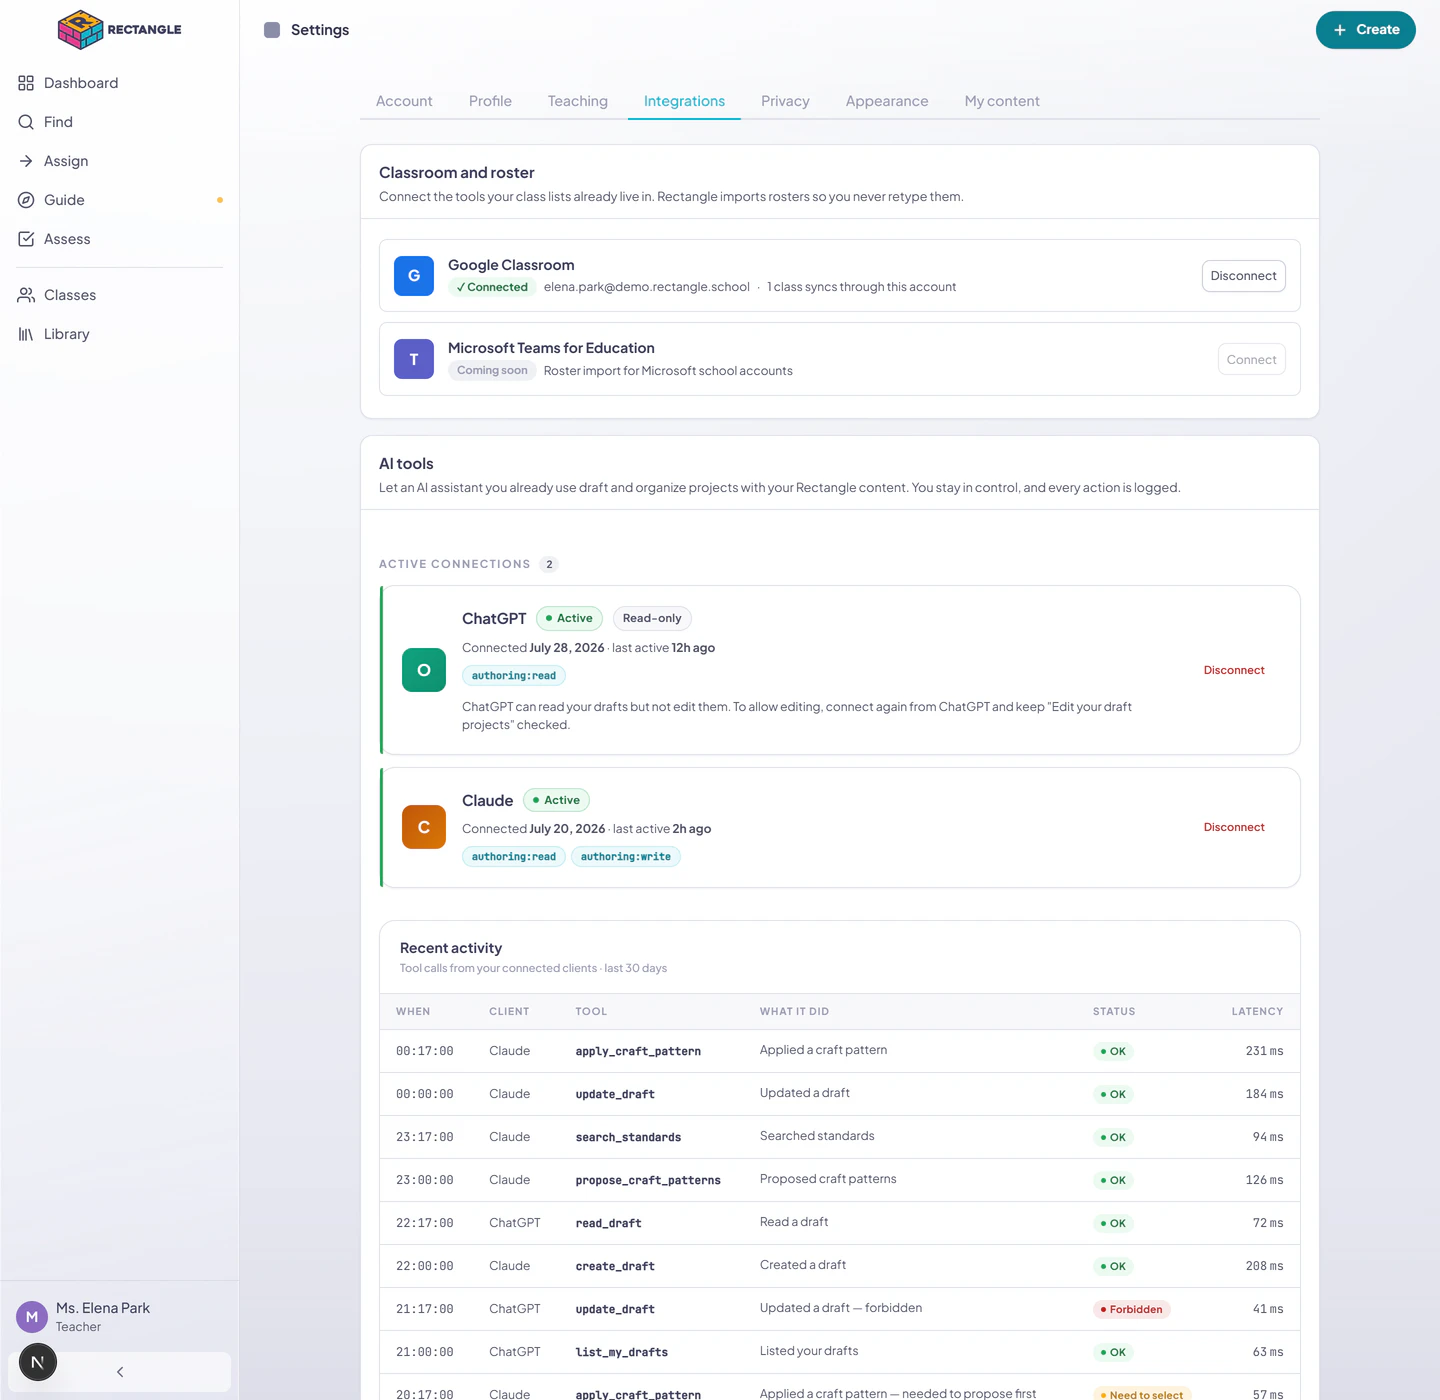Click ChatGPT's authoring:read scope tag

[x=514, y=676]
